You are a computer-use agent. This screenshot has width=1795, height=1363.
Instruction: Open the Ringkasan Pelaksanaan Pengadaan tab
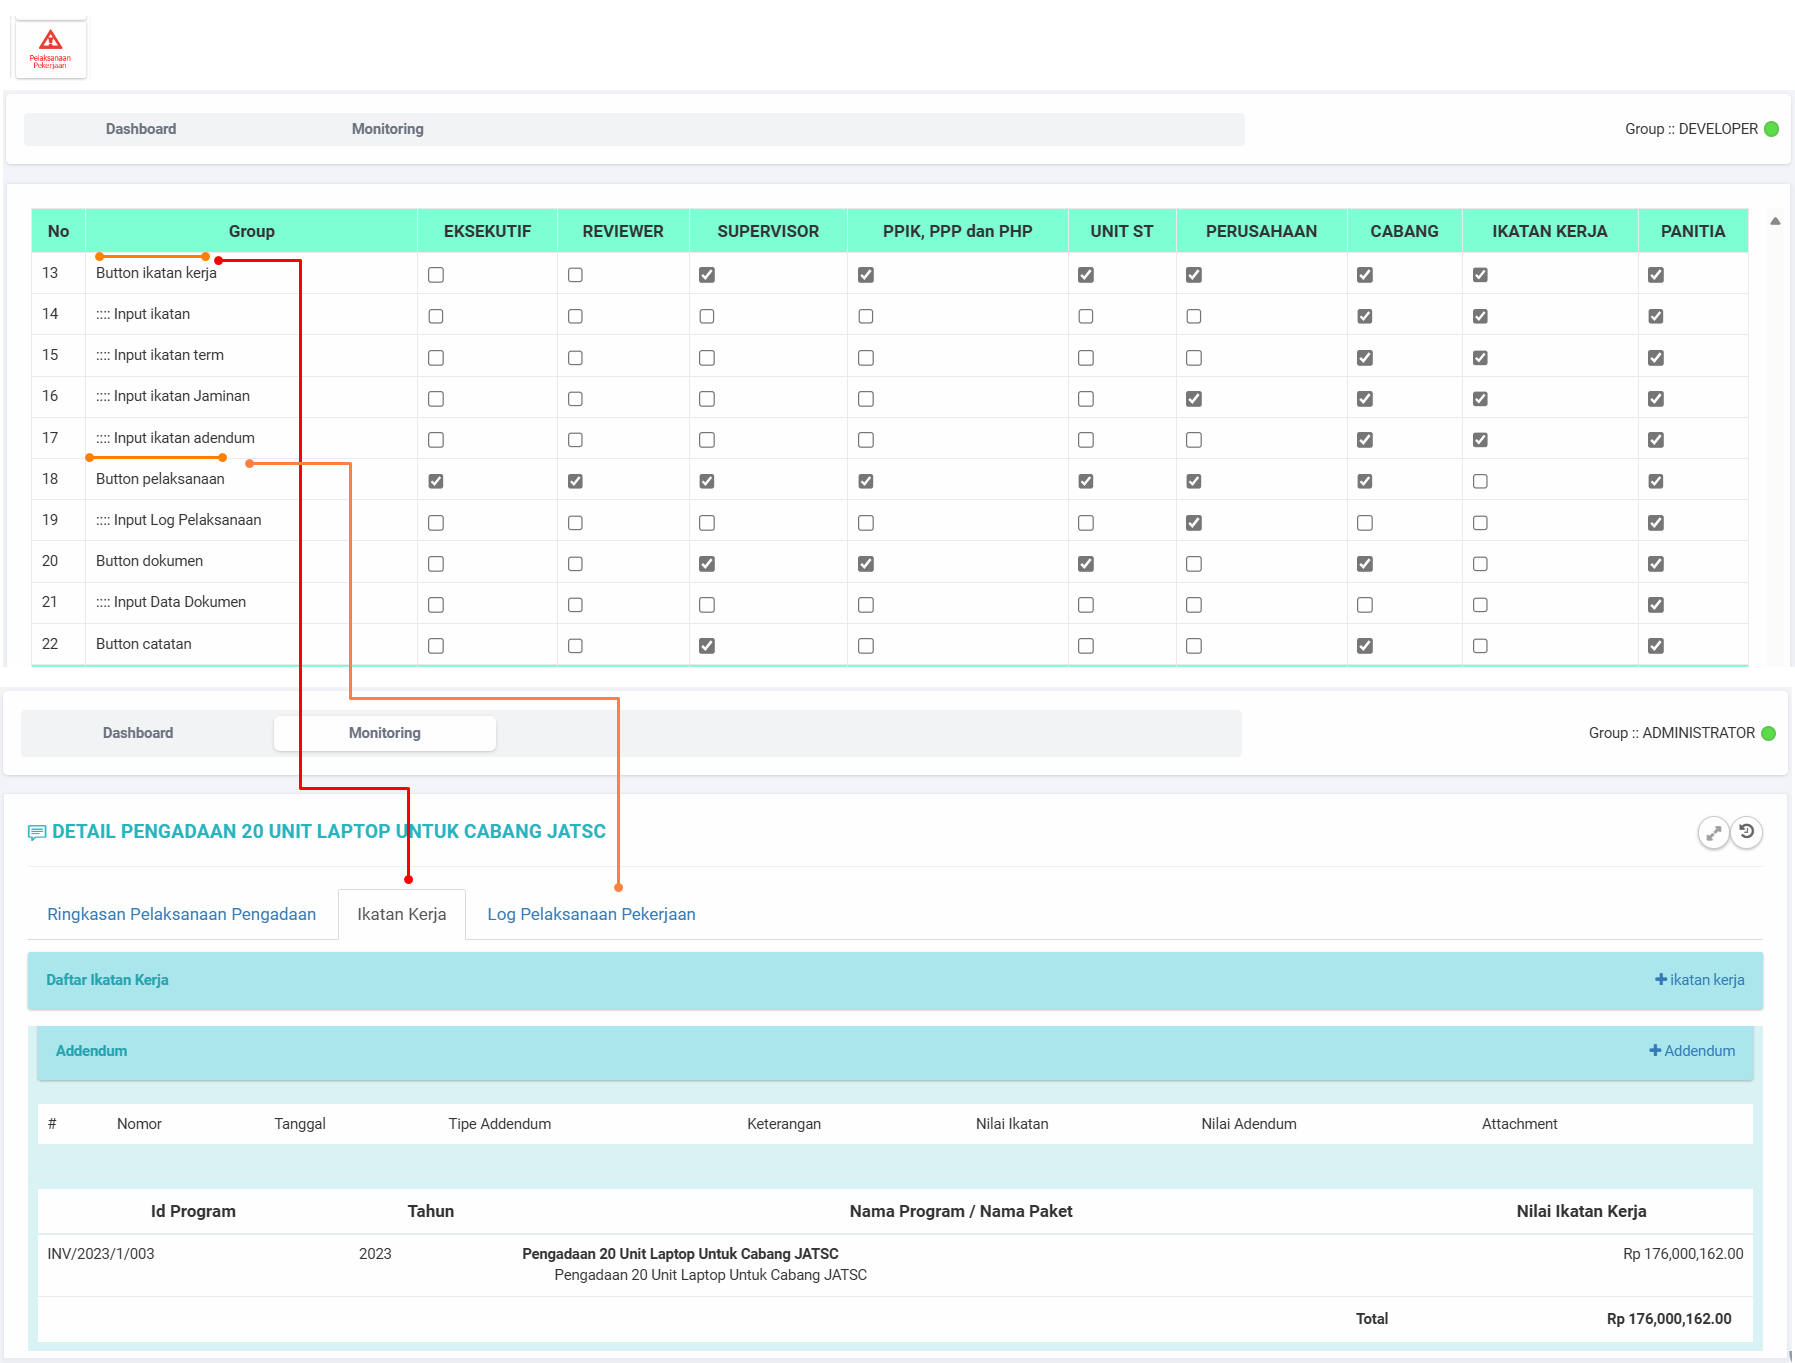(181, 914)
